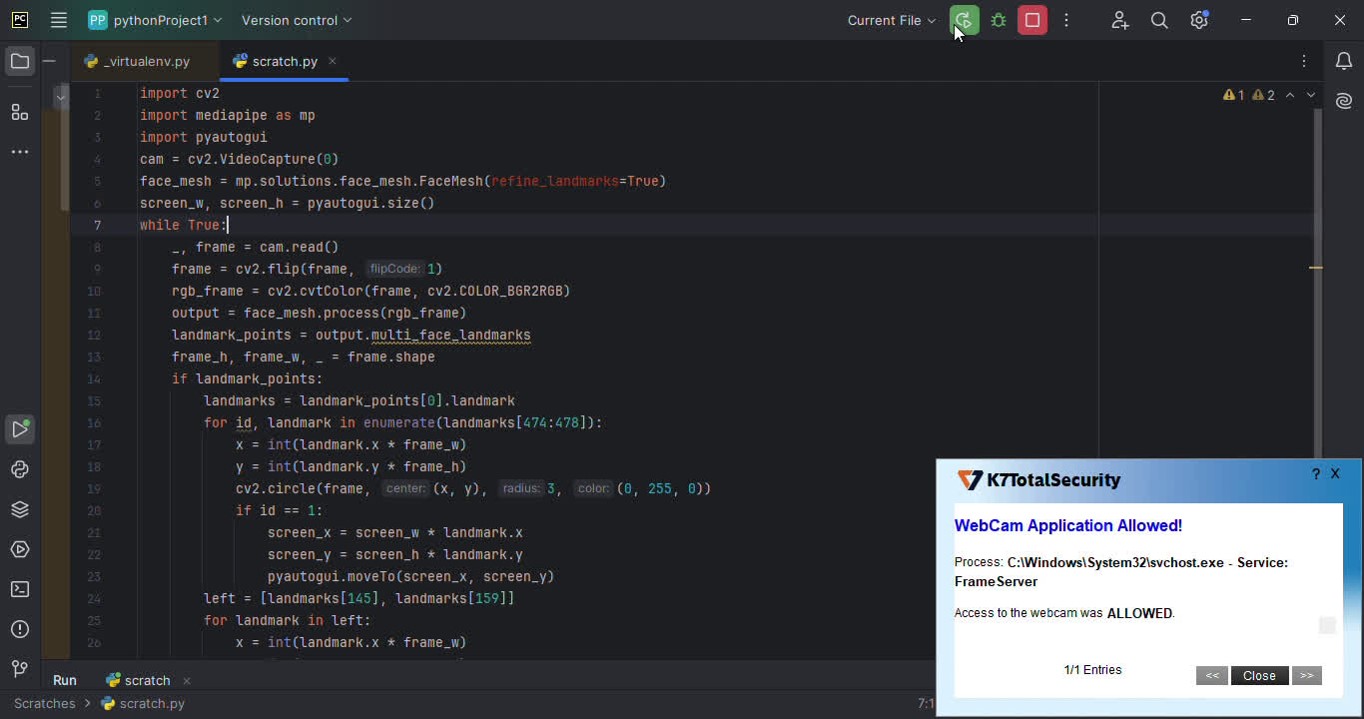
Task: Open the Current File run configuration dropdown
Action: pyautogui.click(x=891, y=20)
